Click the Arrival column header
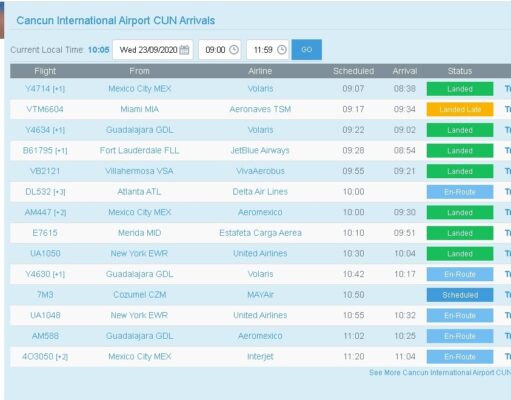The width and height of the screenshot is (511, 400). pyautogui.click(x=405, y=71)
